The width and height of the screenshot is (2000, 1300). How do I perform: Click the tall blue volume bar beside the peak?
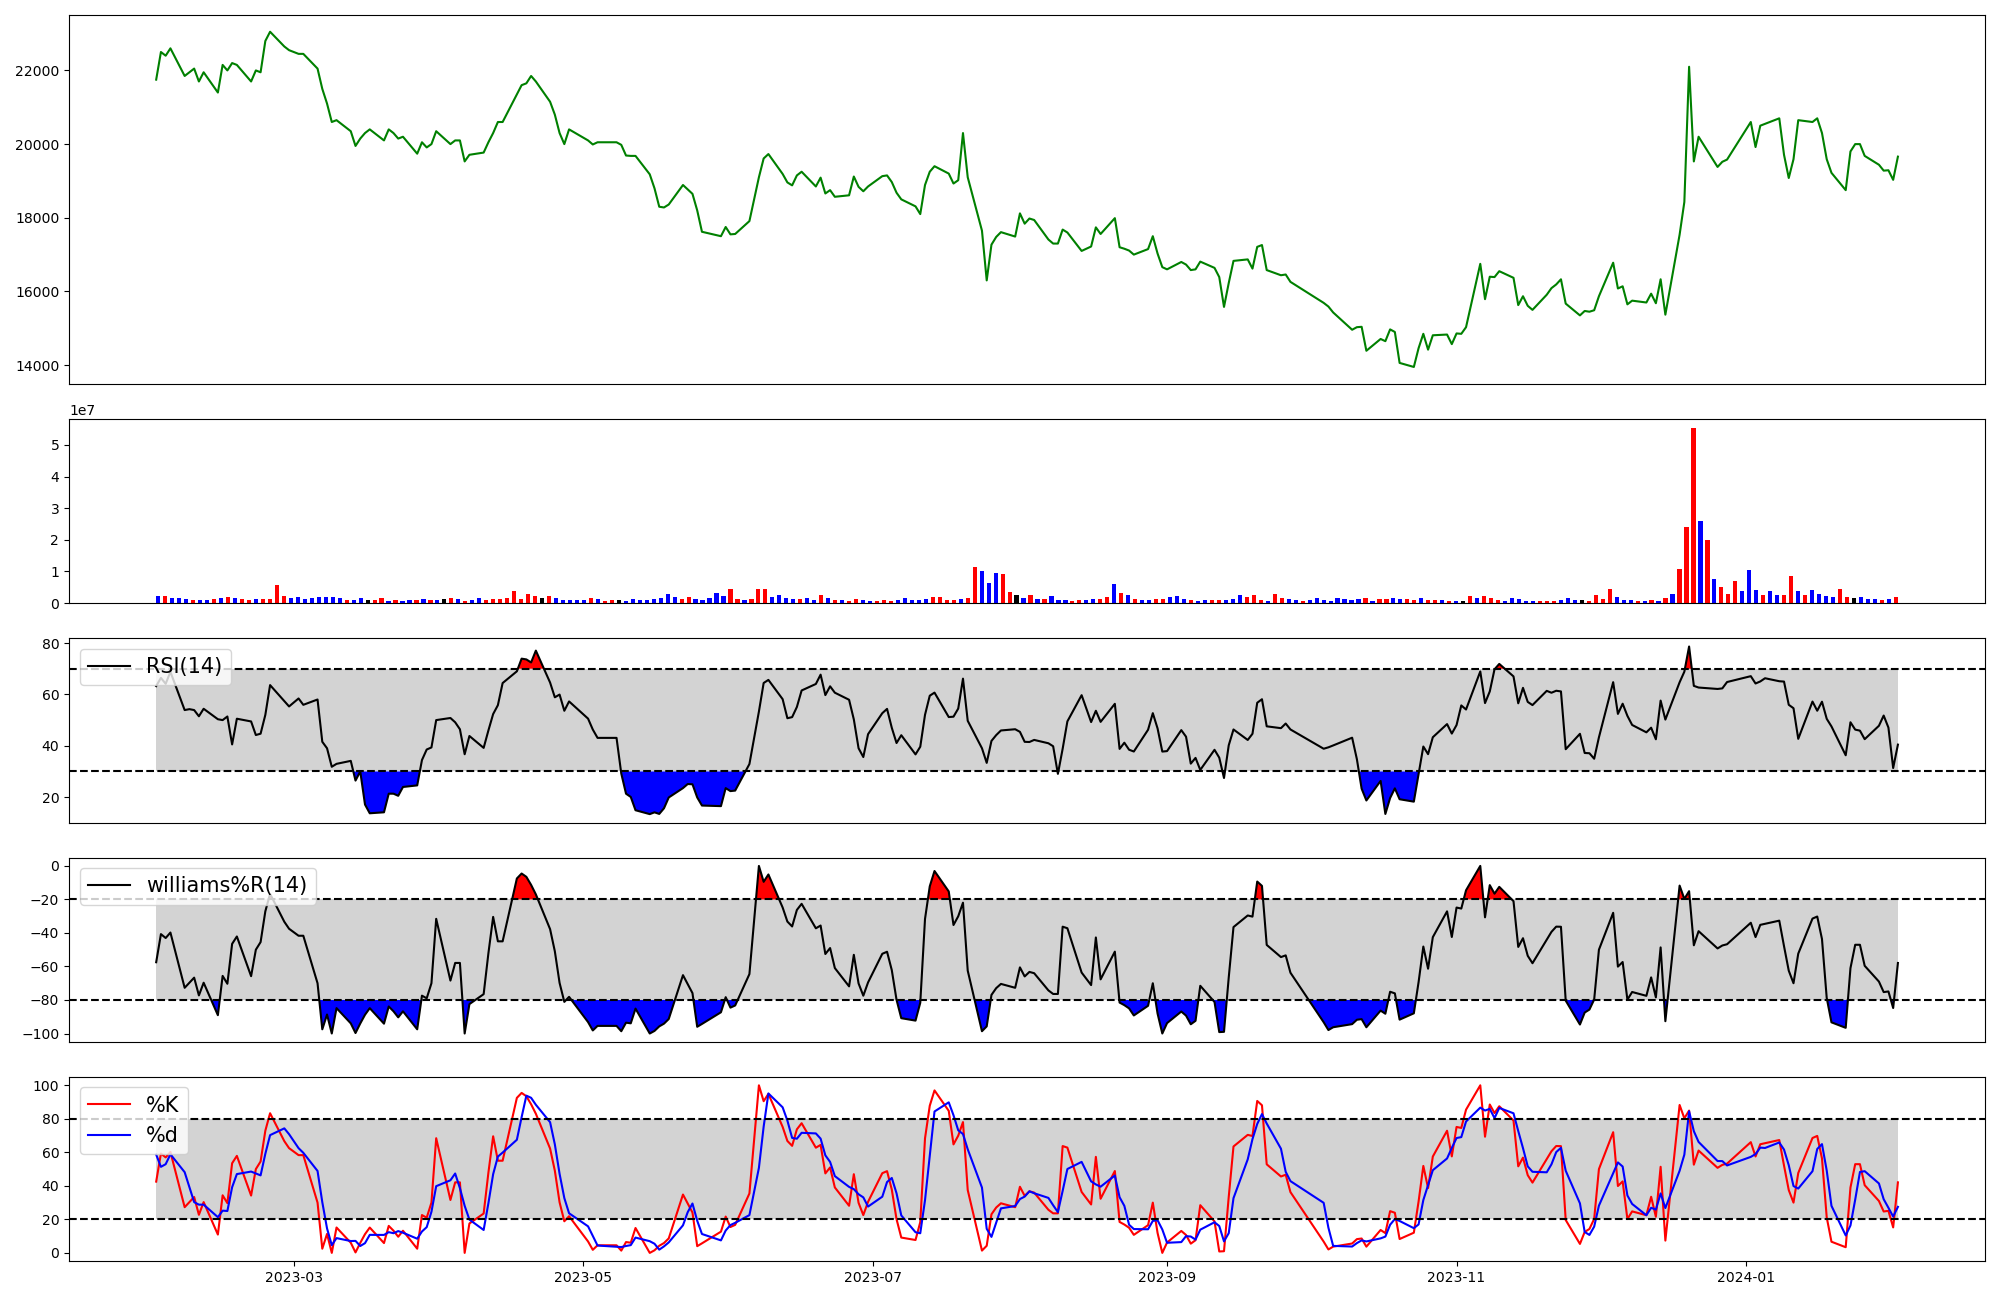1700,562
